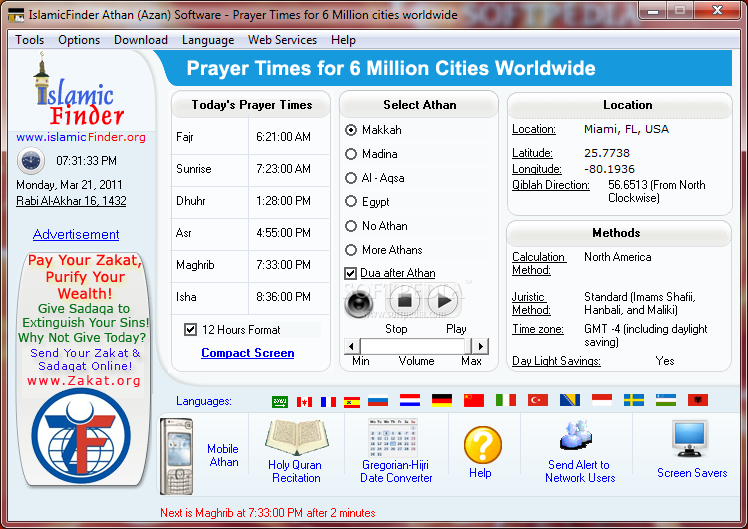Choose the Albanian flag language

pyautogui.click(x=698, y=400)
